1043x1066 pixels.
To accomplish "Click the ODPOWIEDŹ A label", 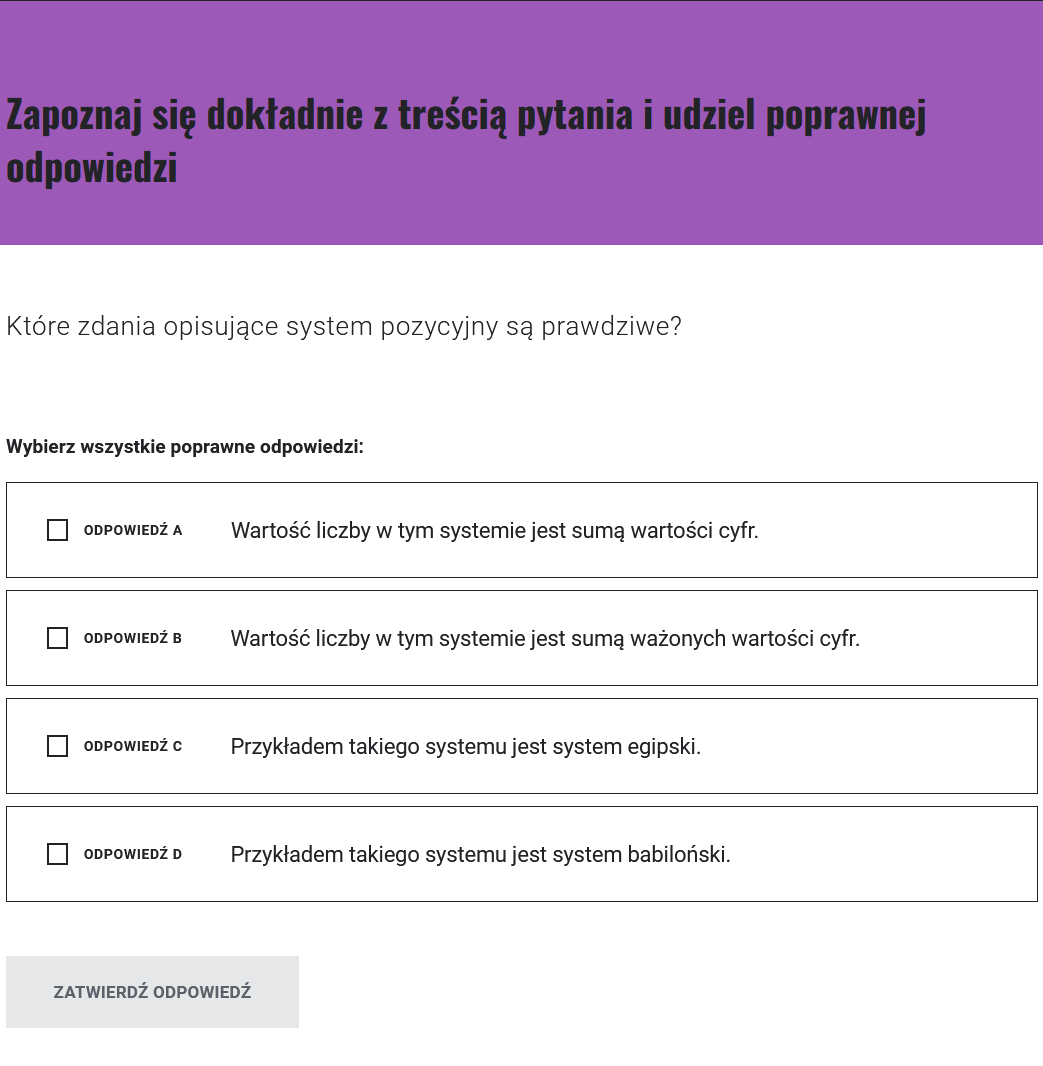I will coord(133,530).
